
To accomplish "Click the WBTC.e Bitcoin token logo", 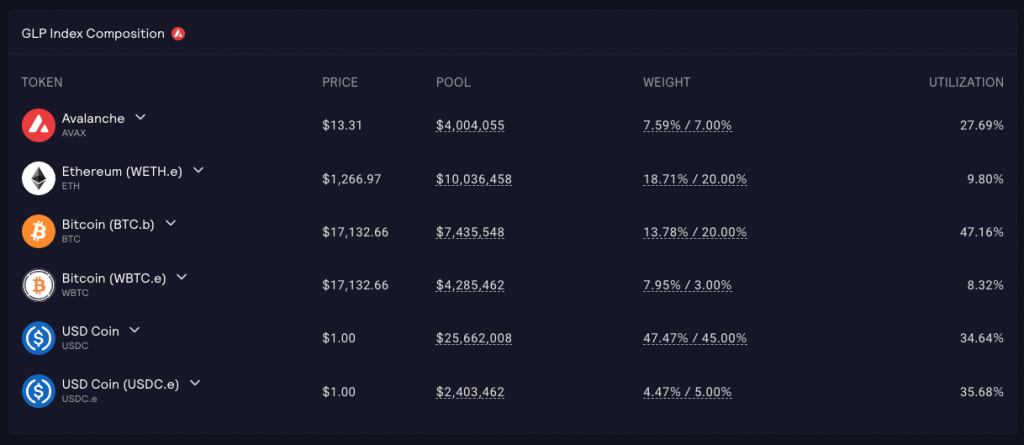I will [38, 286].
